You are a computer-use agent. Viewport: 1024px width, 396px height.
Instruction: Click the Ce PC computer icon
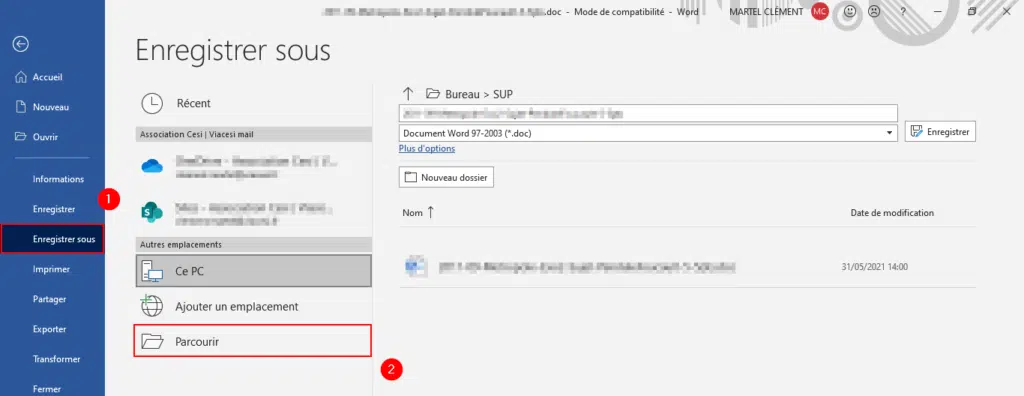point(152,271)
